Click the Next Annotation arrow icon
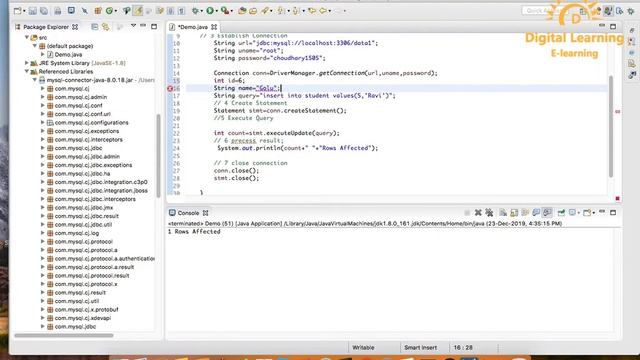 [x=281, y=11]
